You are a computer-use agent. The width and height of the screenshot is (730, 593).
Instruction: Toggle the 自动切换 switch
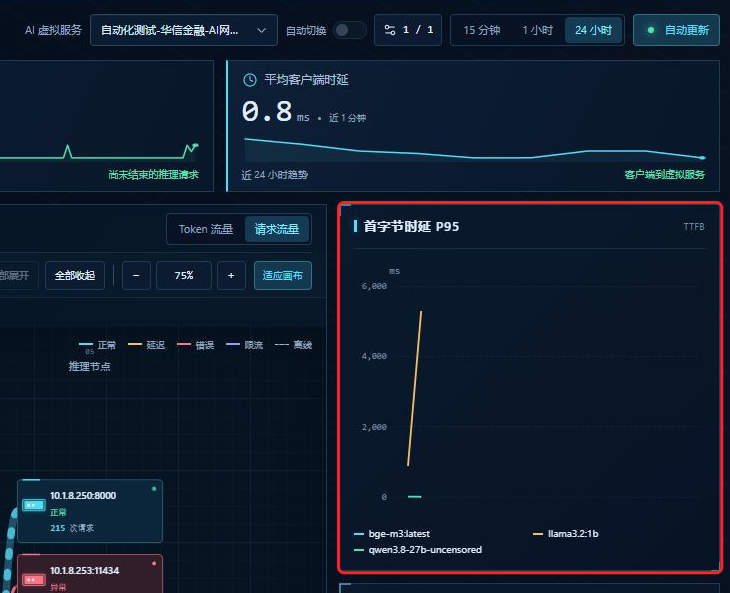(349, 30)
